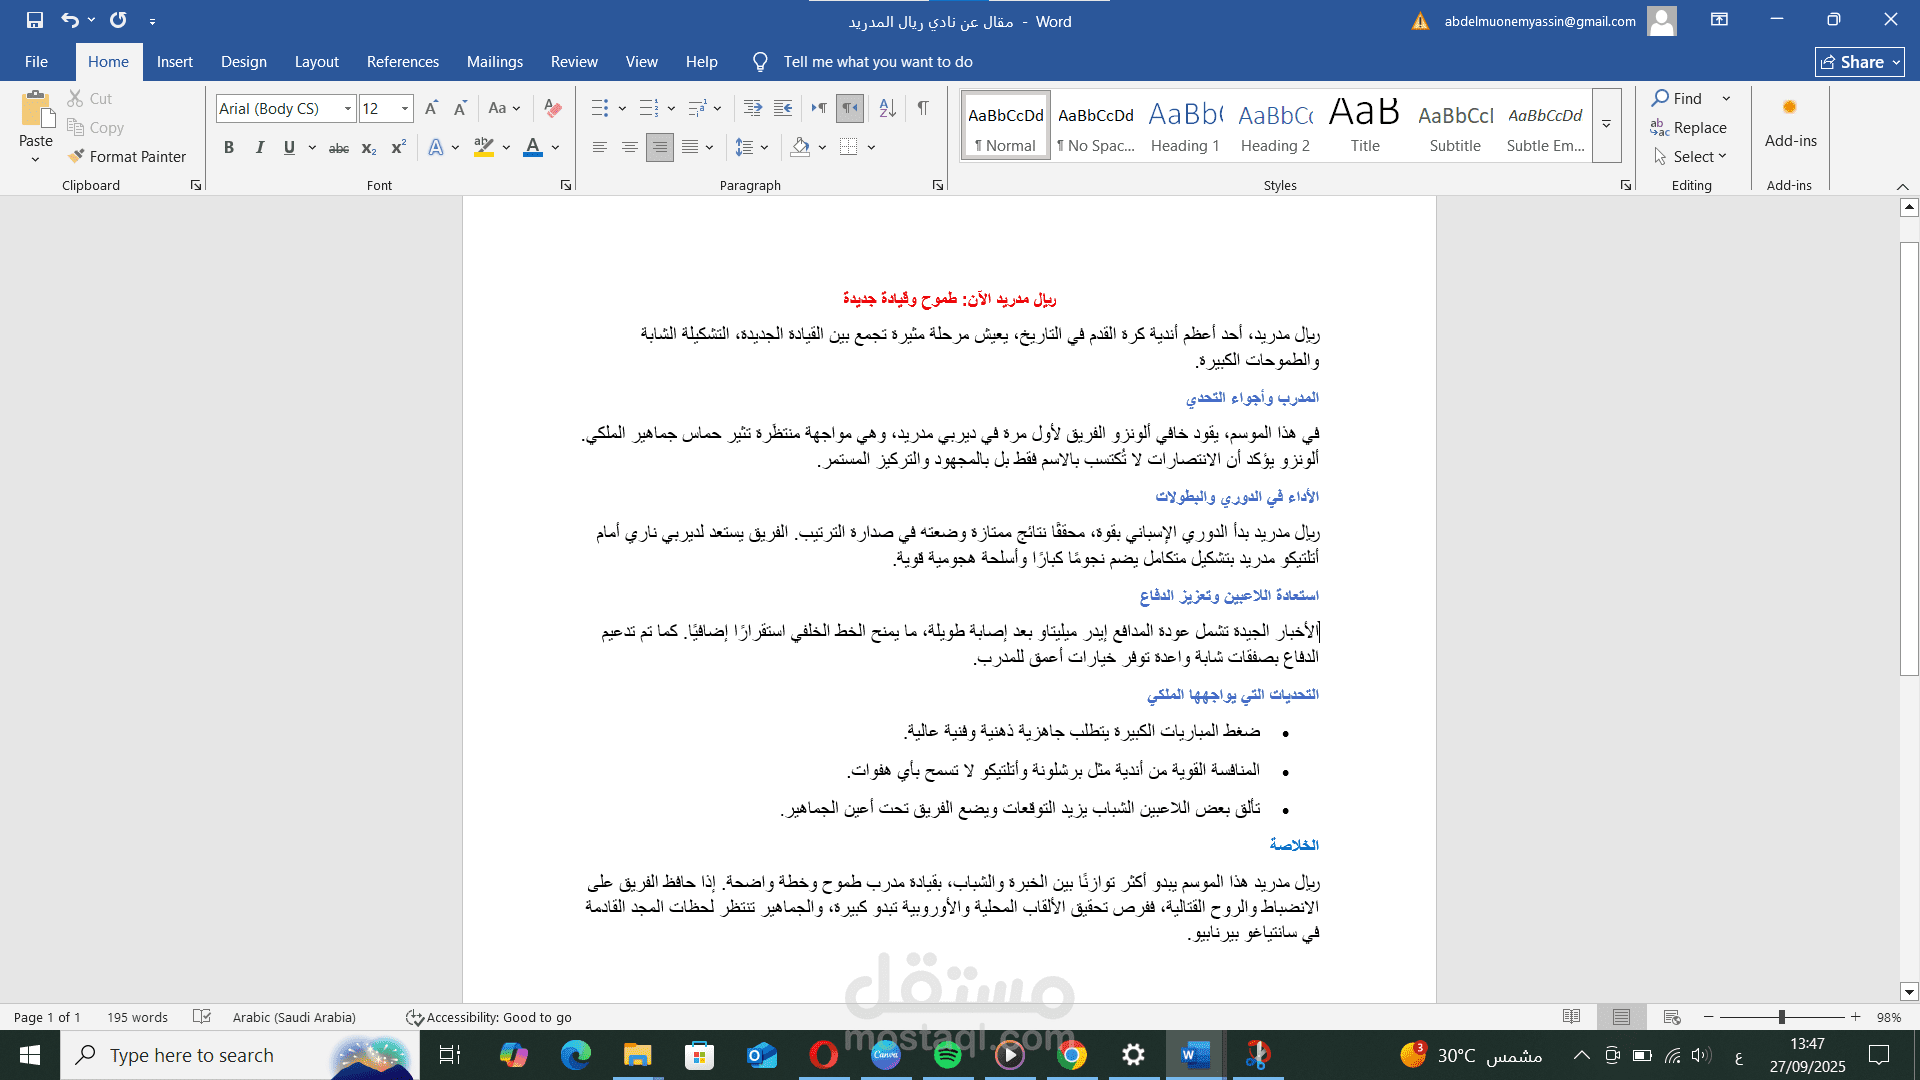Click the zoom slider in status bar
The width and height of the screenshot is (1920, 1080).
point(1781,1017)
